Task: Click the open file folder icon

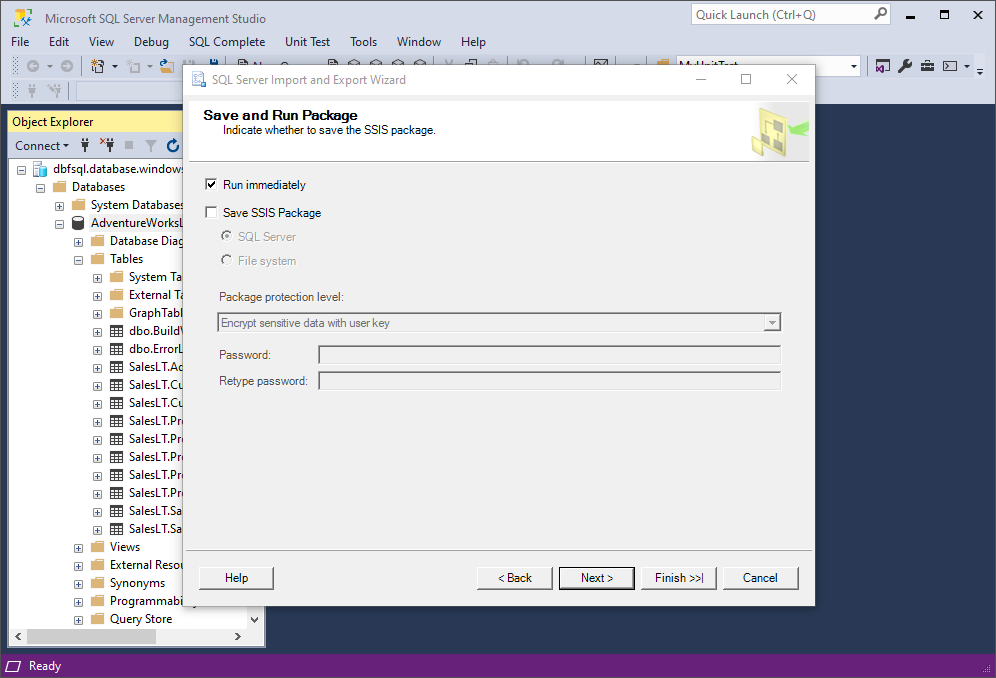Action: tap(166, 66)
